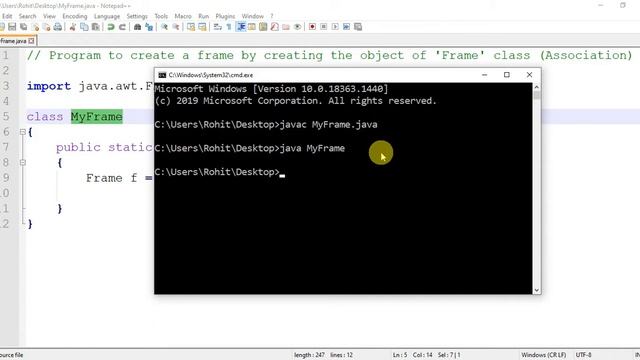Click 'Ln : 5' in status bar
The image size is (640, 360).
pyautogui.click(x=400, y=355)
